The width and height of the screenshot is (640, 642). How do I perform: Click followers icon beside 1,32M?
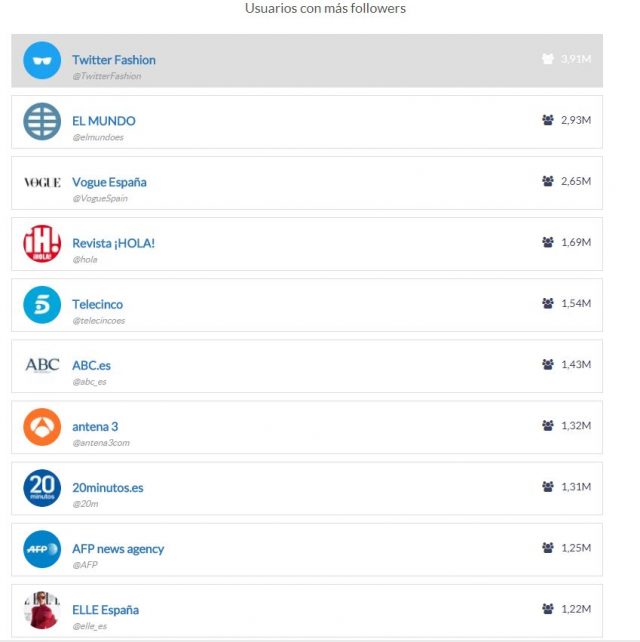pyautogui.click(x=548, y=425)
